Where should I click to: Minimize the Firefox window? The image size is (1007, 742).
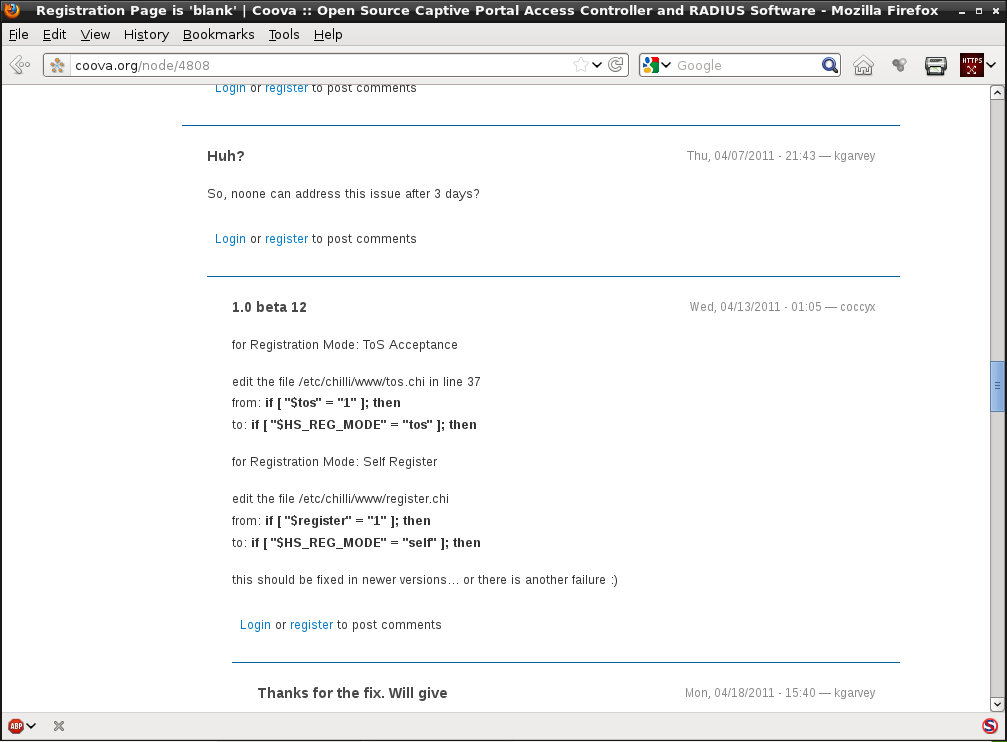[x=962, y=11]
